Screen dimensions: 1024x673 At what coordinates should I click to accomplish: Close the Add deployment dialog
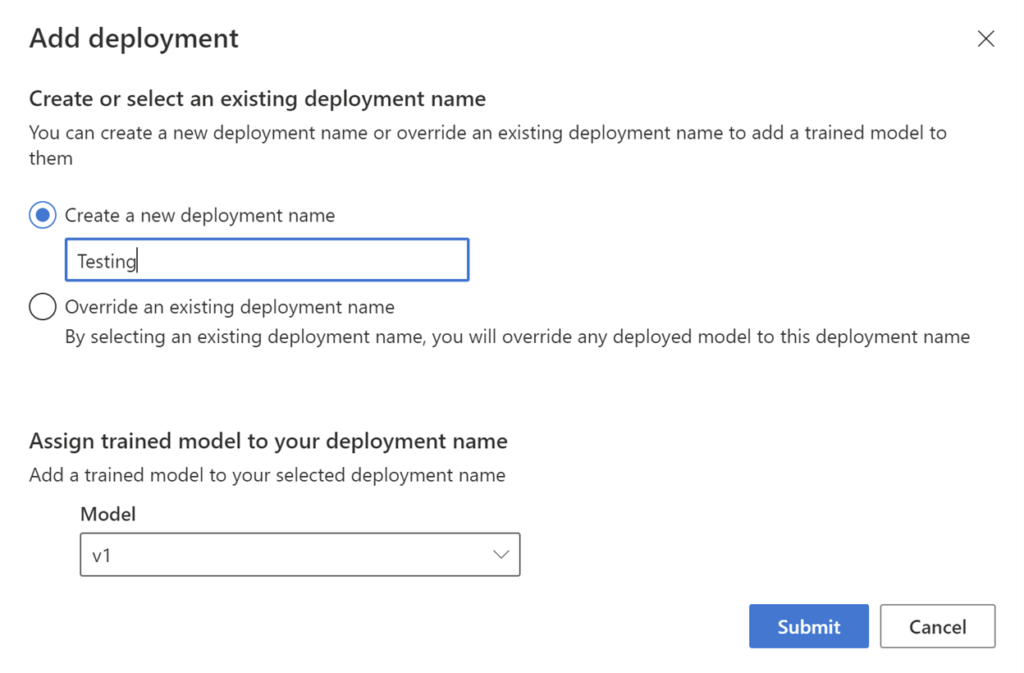(986, 38)
